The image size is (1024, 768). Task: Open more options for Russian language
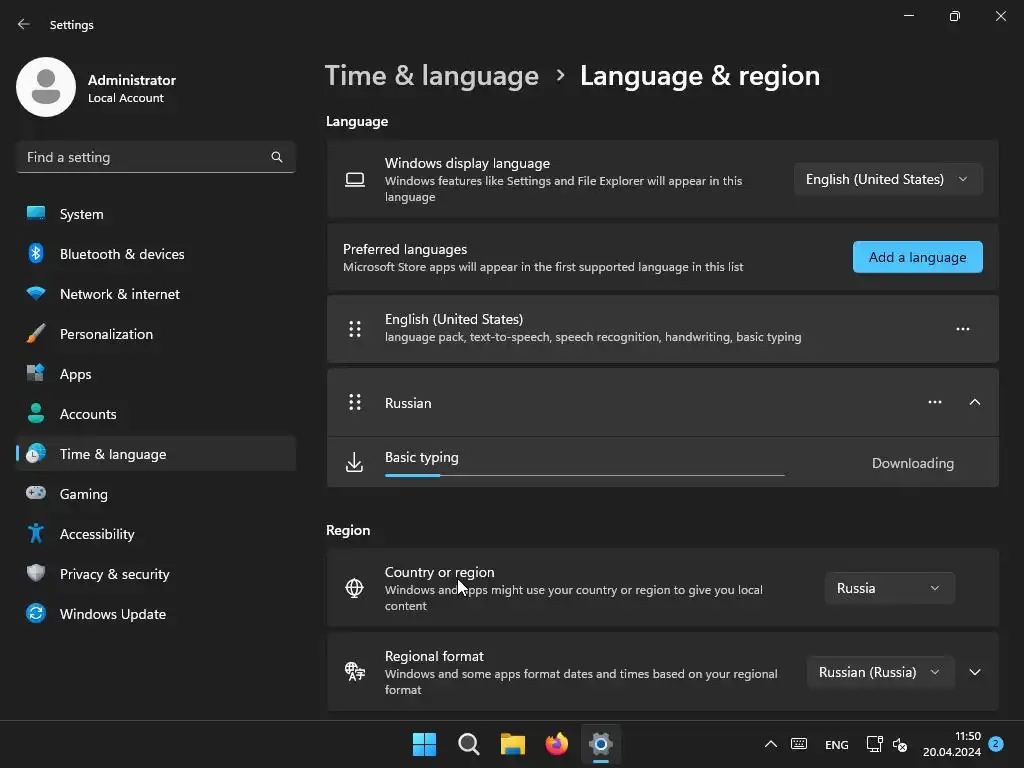[x=935, y=402]
